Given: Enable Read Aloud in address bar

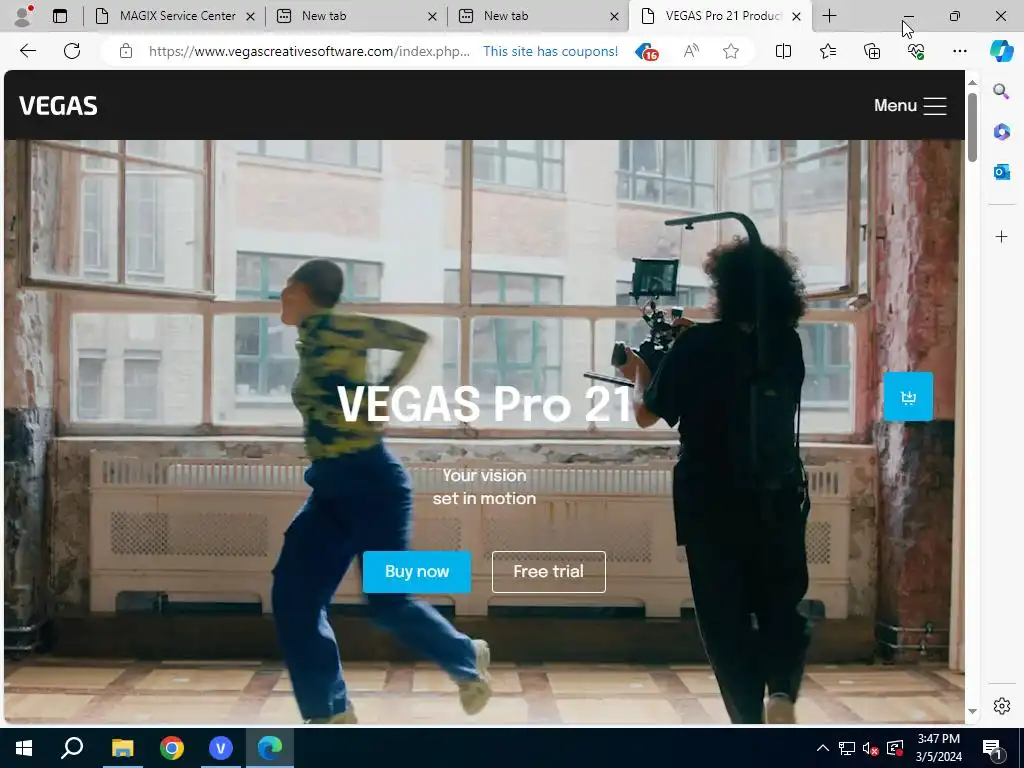Looking at the screenshot, I should [x=691, y=51].
